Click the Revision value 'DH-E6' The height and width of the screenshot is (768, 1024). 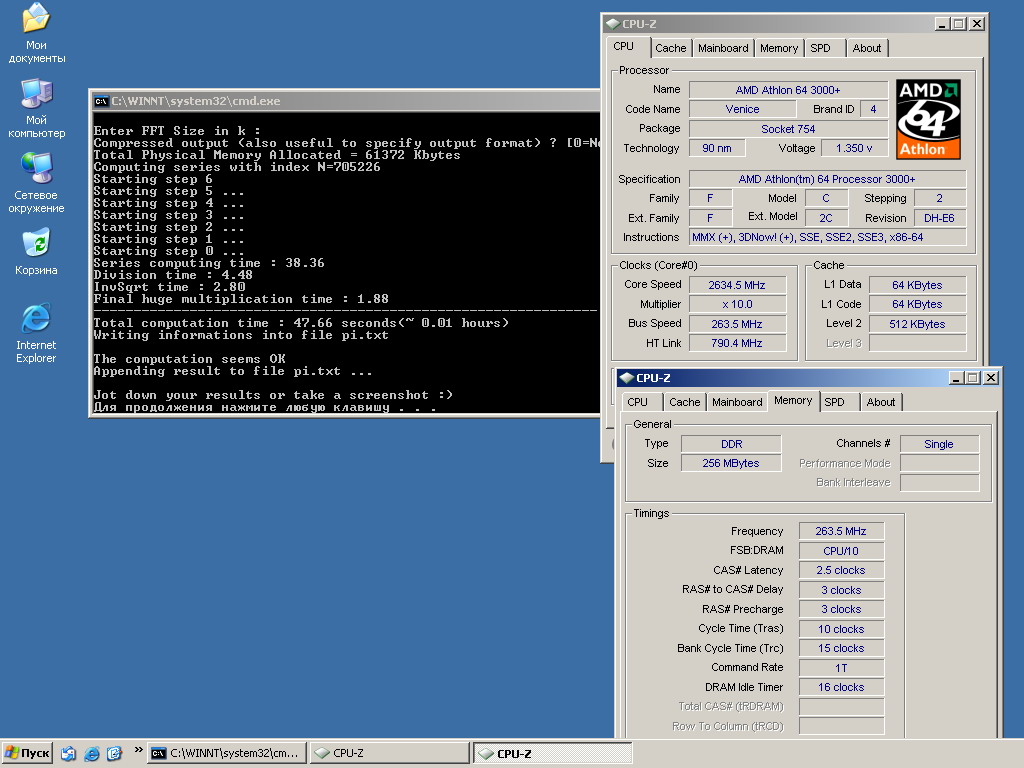[x=939, y=218]
